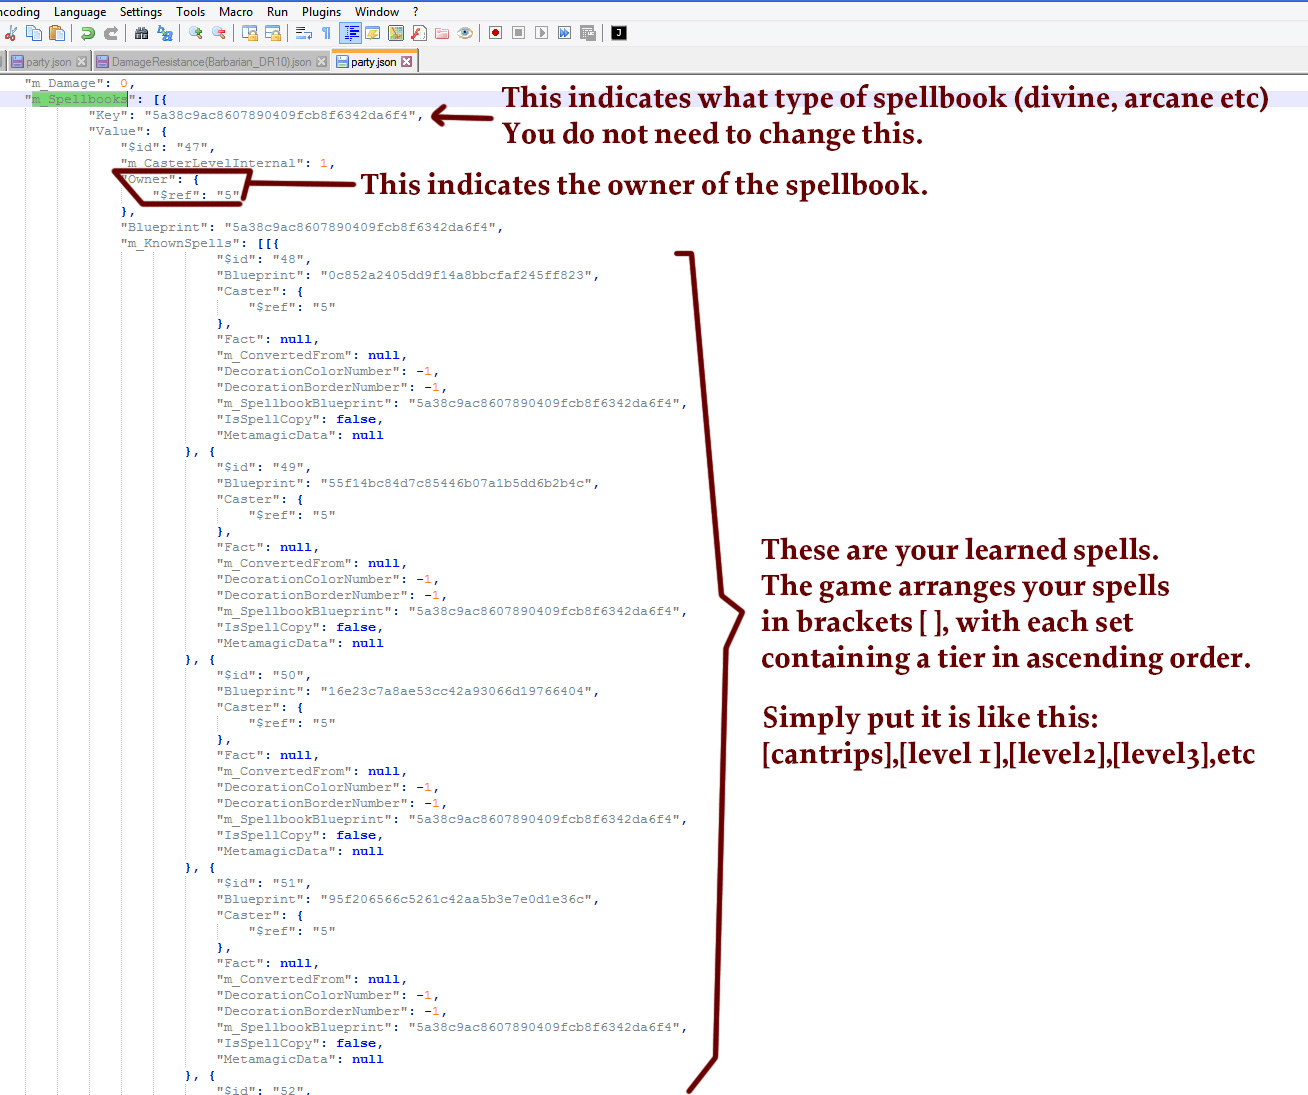Viewport: 1308px width, 1095px height.
Task: Start macro recording with red dot icon
Action: 495,33
